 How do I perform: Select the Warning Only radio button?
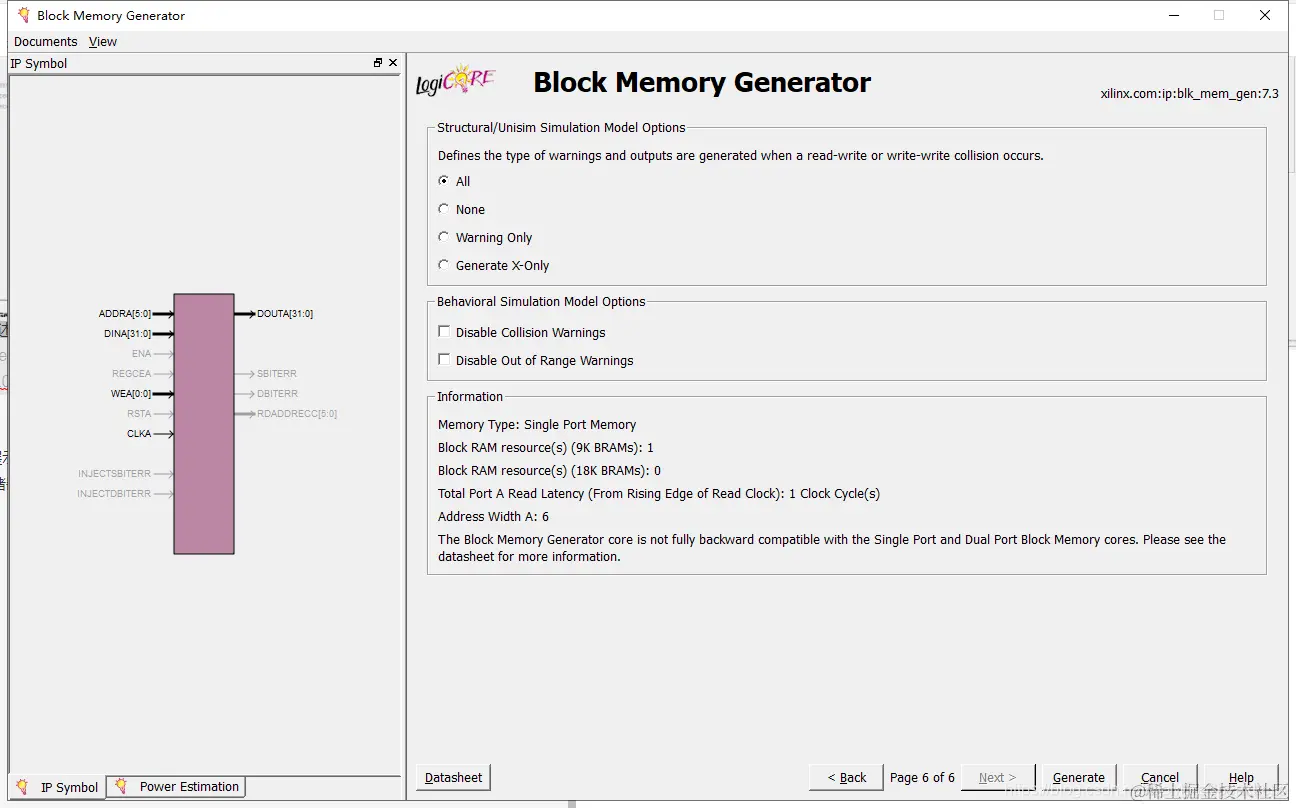[x=444, y=237]
